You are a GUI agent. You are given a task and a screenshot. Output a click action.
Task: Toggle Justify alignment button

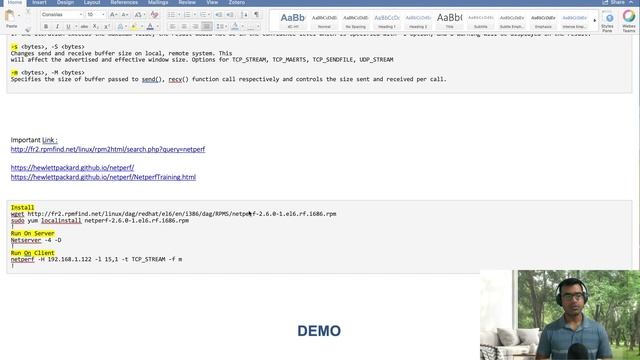(x=207, y=27)
